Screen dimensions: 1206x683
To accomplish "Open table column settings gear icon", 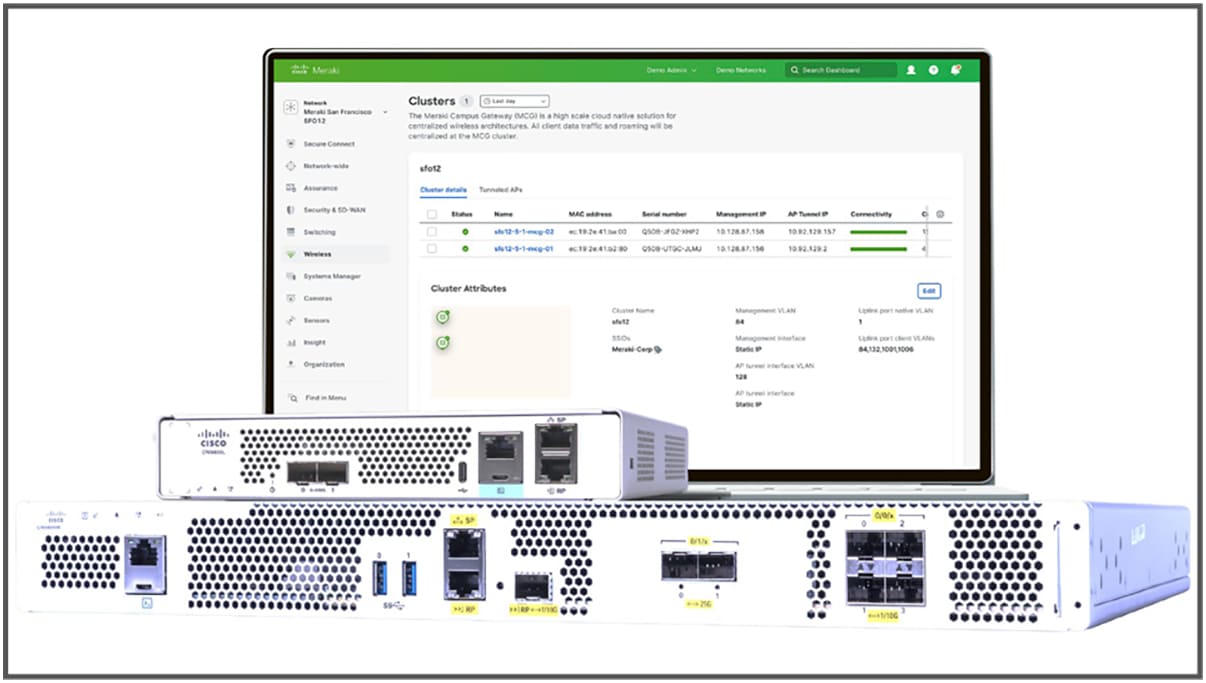I will pyautogui.click(x=940, y=214).
